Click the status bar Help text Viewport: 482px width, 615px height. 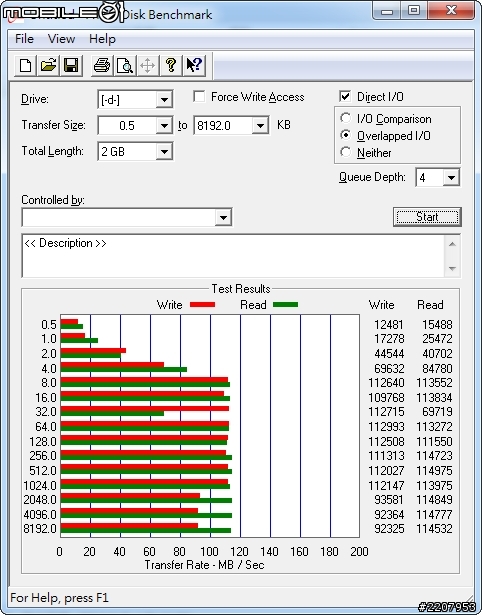point(59,598)
